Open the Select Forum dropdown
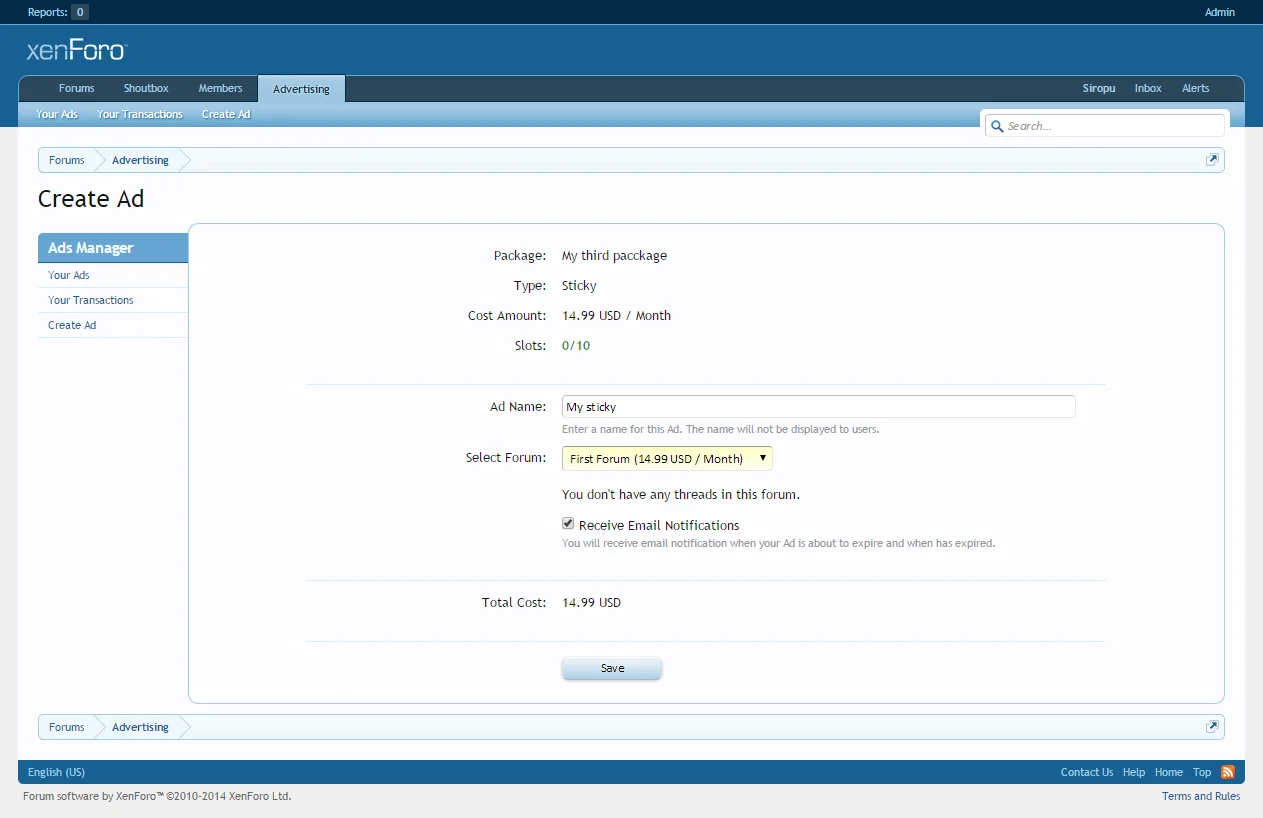 666,457
